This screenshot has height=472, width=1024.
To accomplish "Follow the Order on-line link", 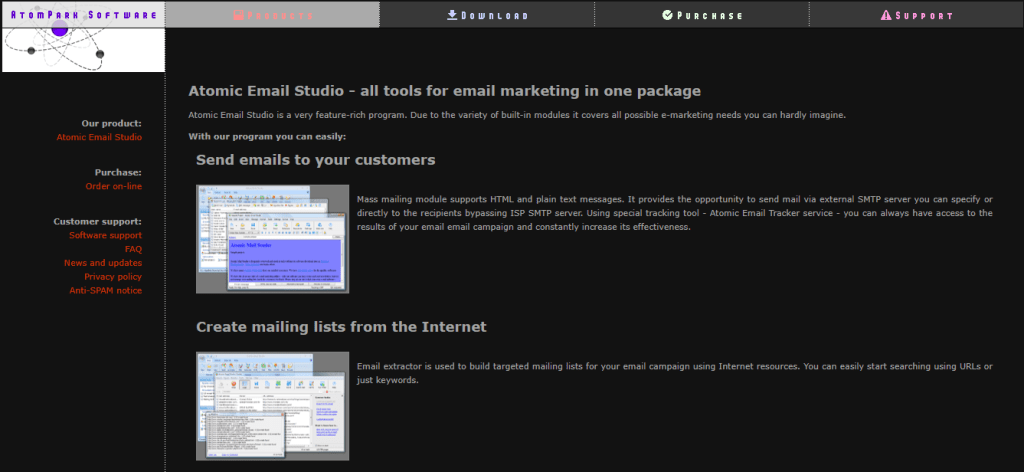I will [114, 186].
